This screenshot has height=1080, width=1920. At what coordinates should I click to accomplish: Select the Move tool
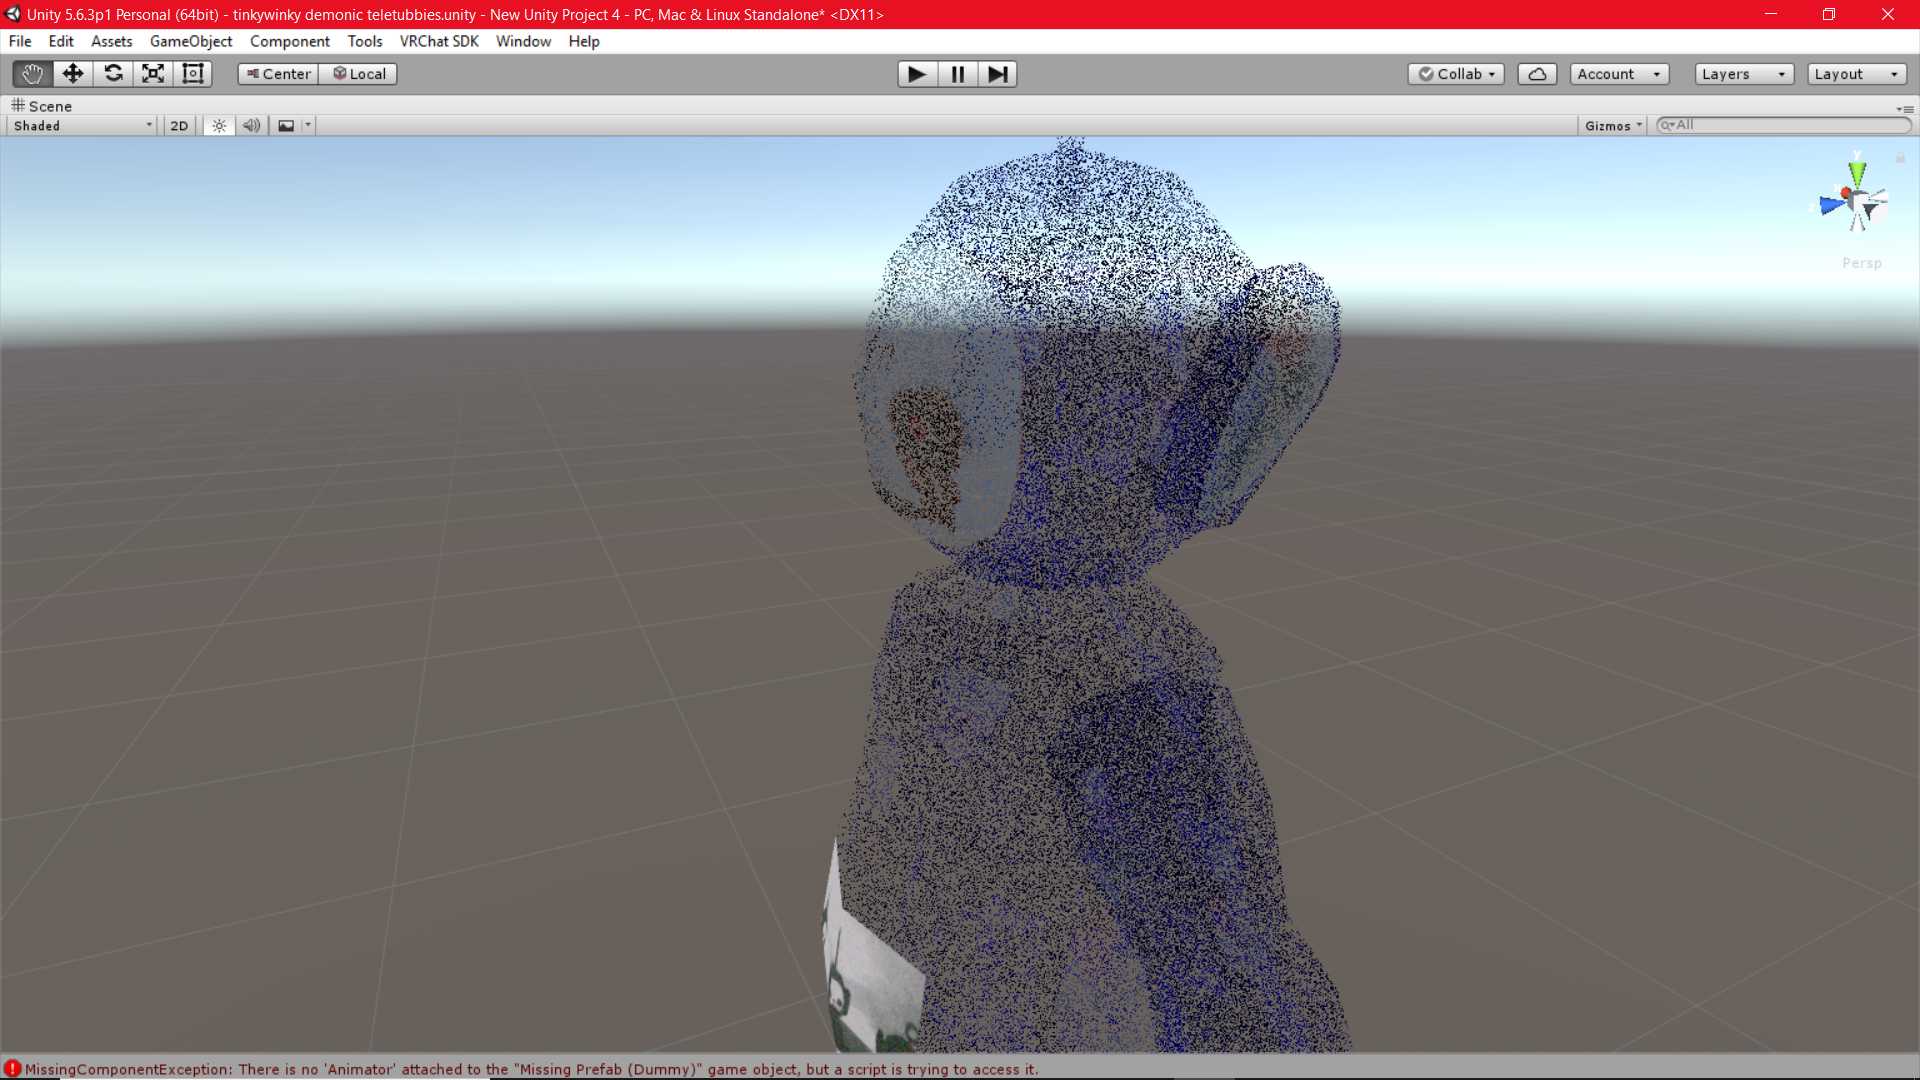point(72,74)
